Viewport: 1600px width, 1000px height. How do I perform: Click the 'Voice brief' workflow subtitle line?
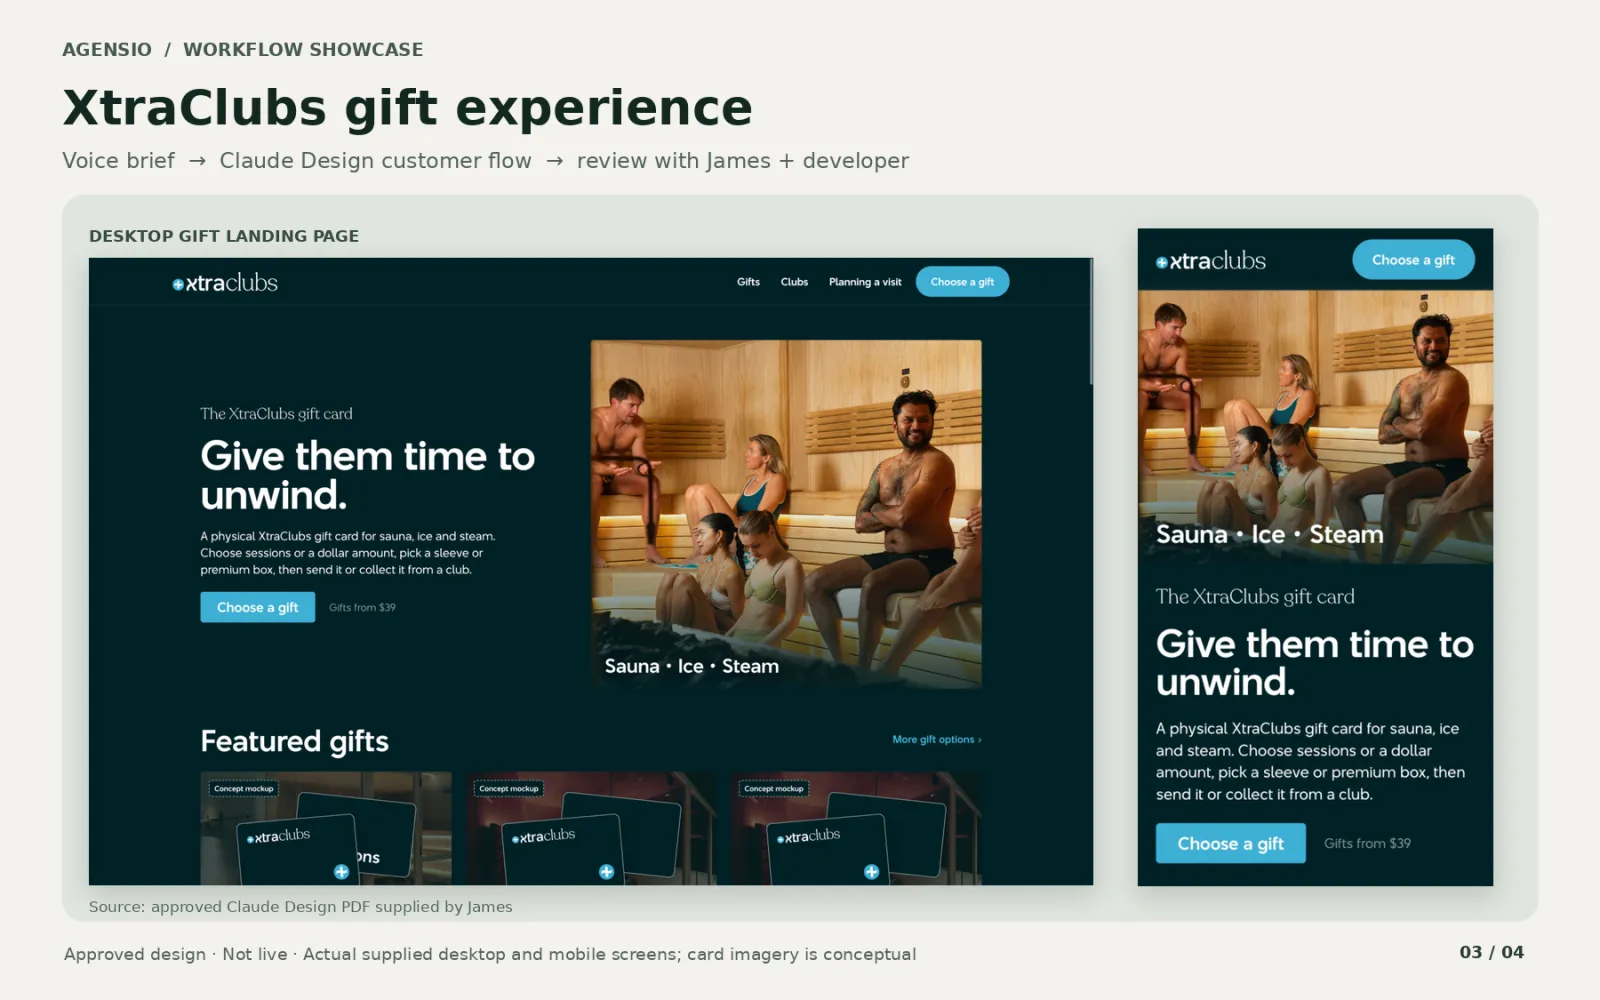click(485, 161)
